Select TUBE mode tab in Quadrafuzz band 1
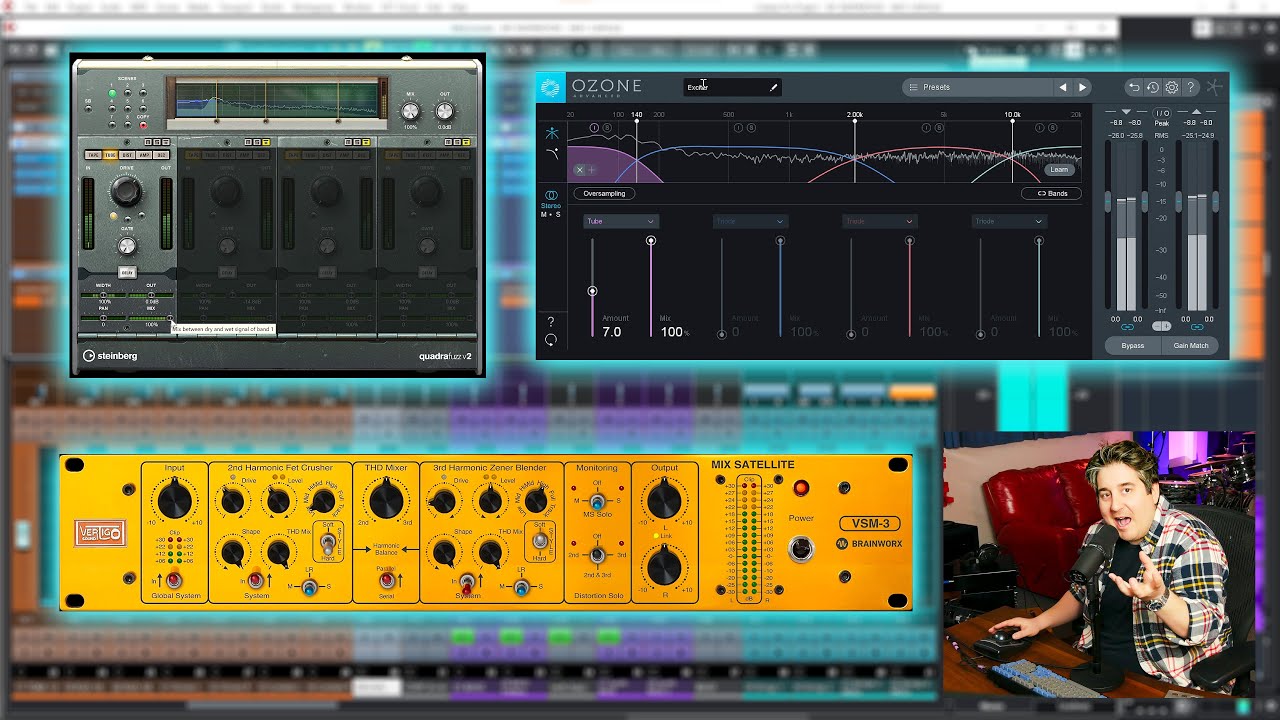The height and width of the screenshot is (720, 1280). point(110,155)
